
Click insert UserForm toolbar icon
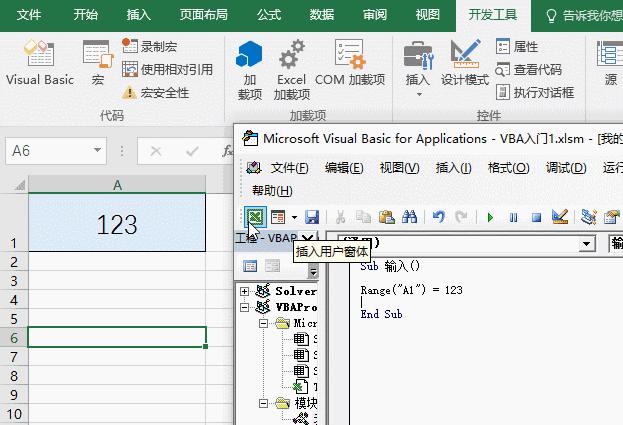[278, 217]
